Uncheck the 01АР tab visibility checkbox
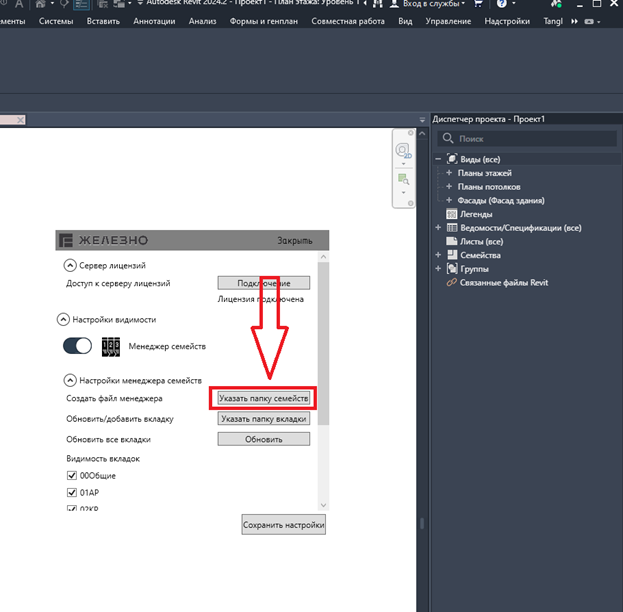 pyautogui.click(x=72, y=492)
